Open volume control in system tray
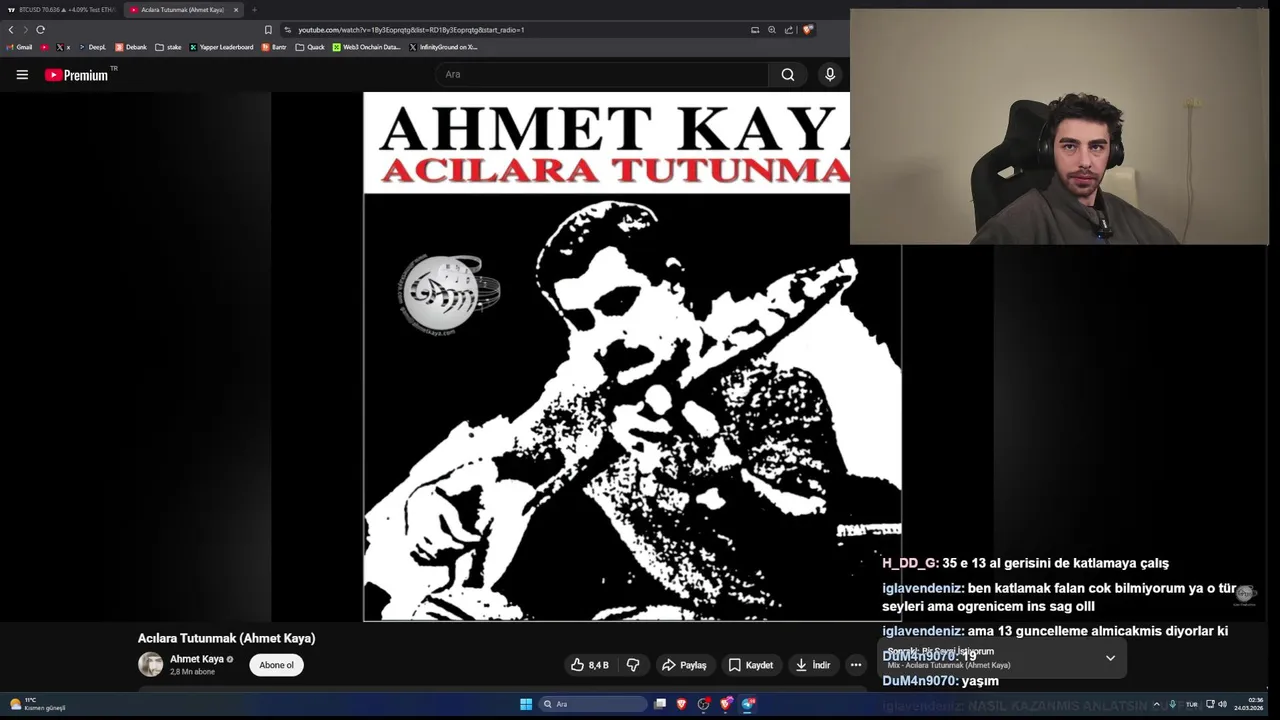Screen dimensions: 1280x720 (1222, 704)
